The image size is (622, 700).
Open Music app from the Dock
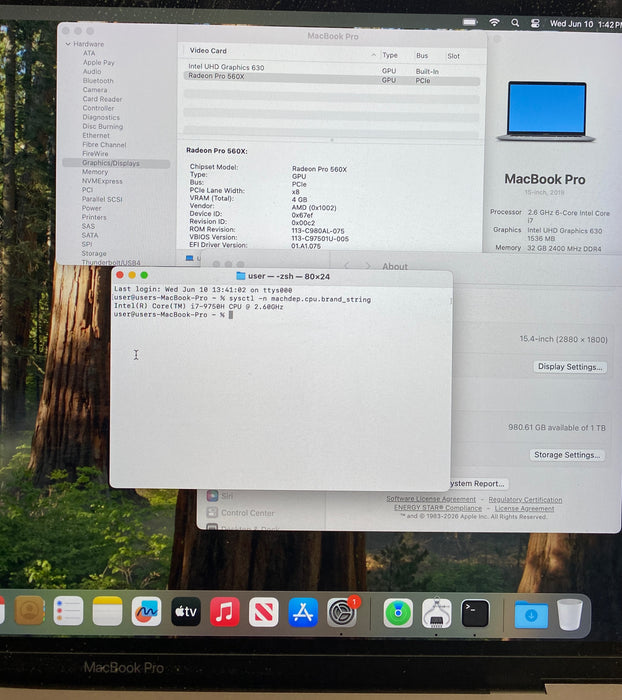[225, 612]
